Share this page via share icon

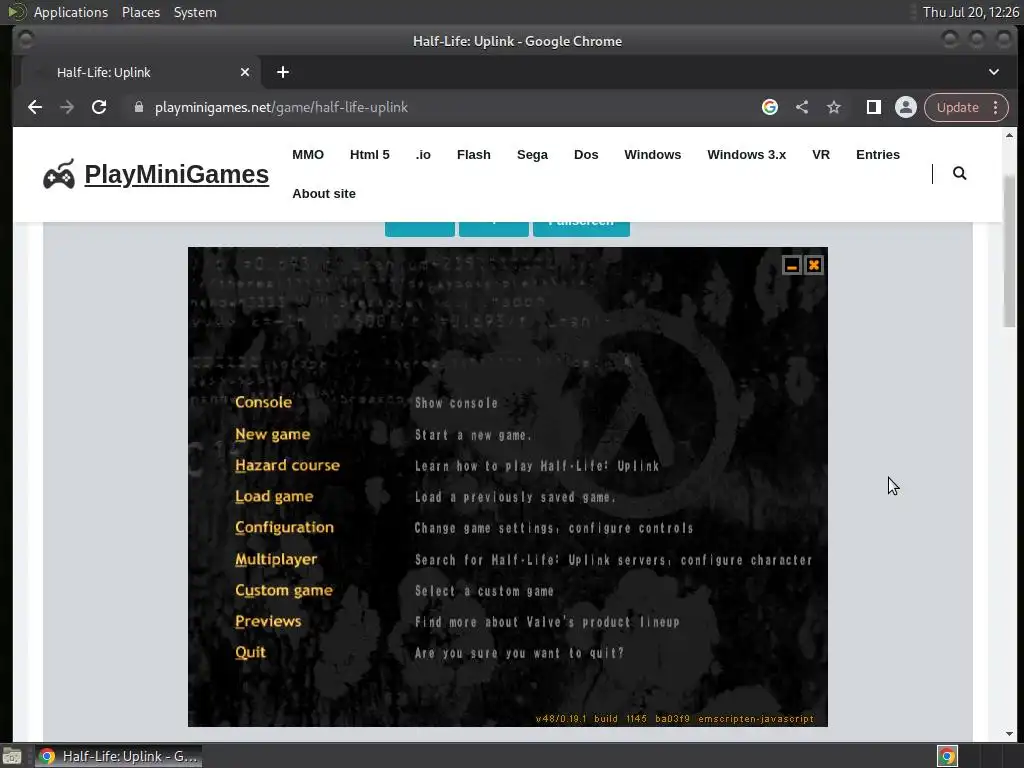(802, 107)
